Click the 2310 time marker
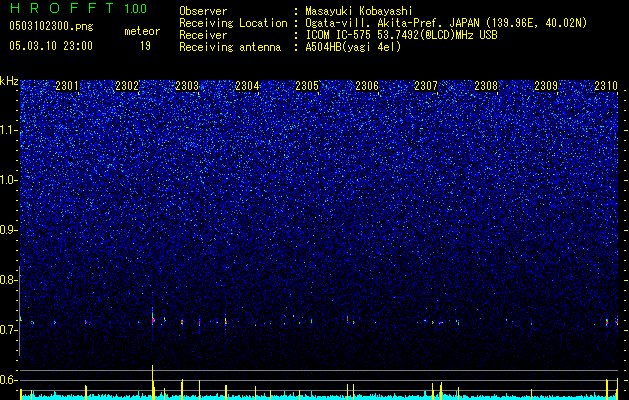Screen dimensions: 629x400 pos(606,86)
